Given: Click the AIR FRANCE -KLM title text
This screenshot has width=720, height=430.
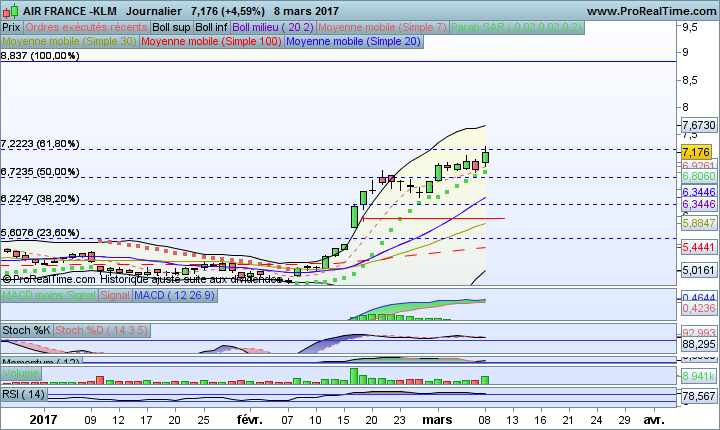Looking at the screenshot, I should pos(70,11).
